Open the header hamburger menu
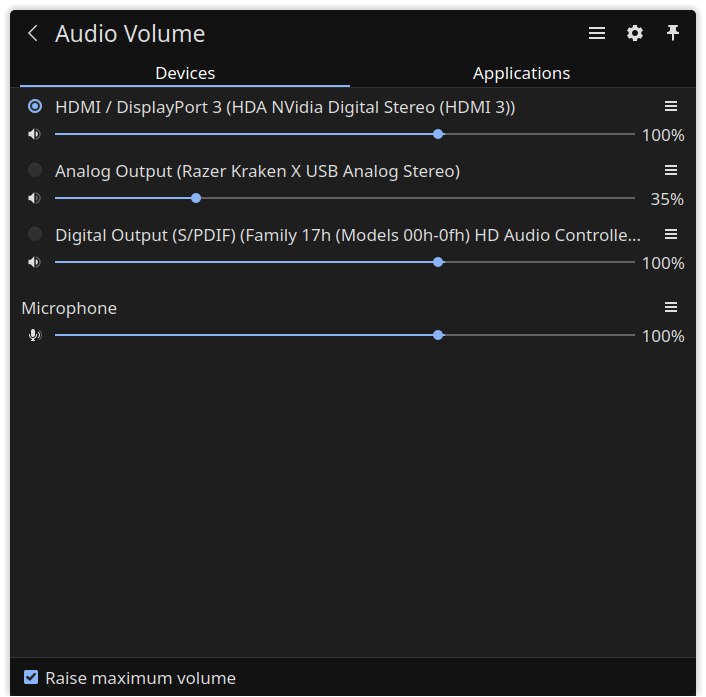706x697 pixels. coord(597,33)
